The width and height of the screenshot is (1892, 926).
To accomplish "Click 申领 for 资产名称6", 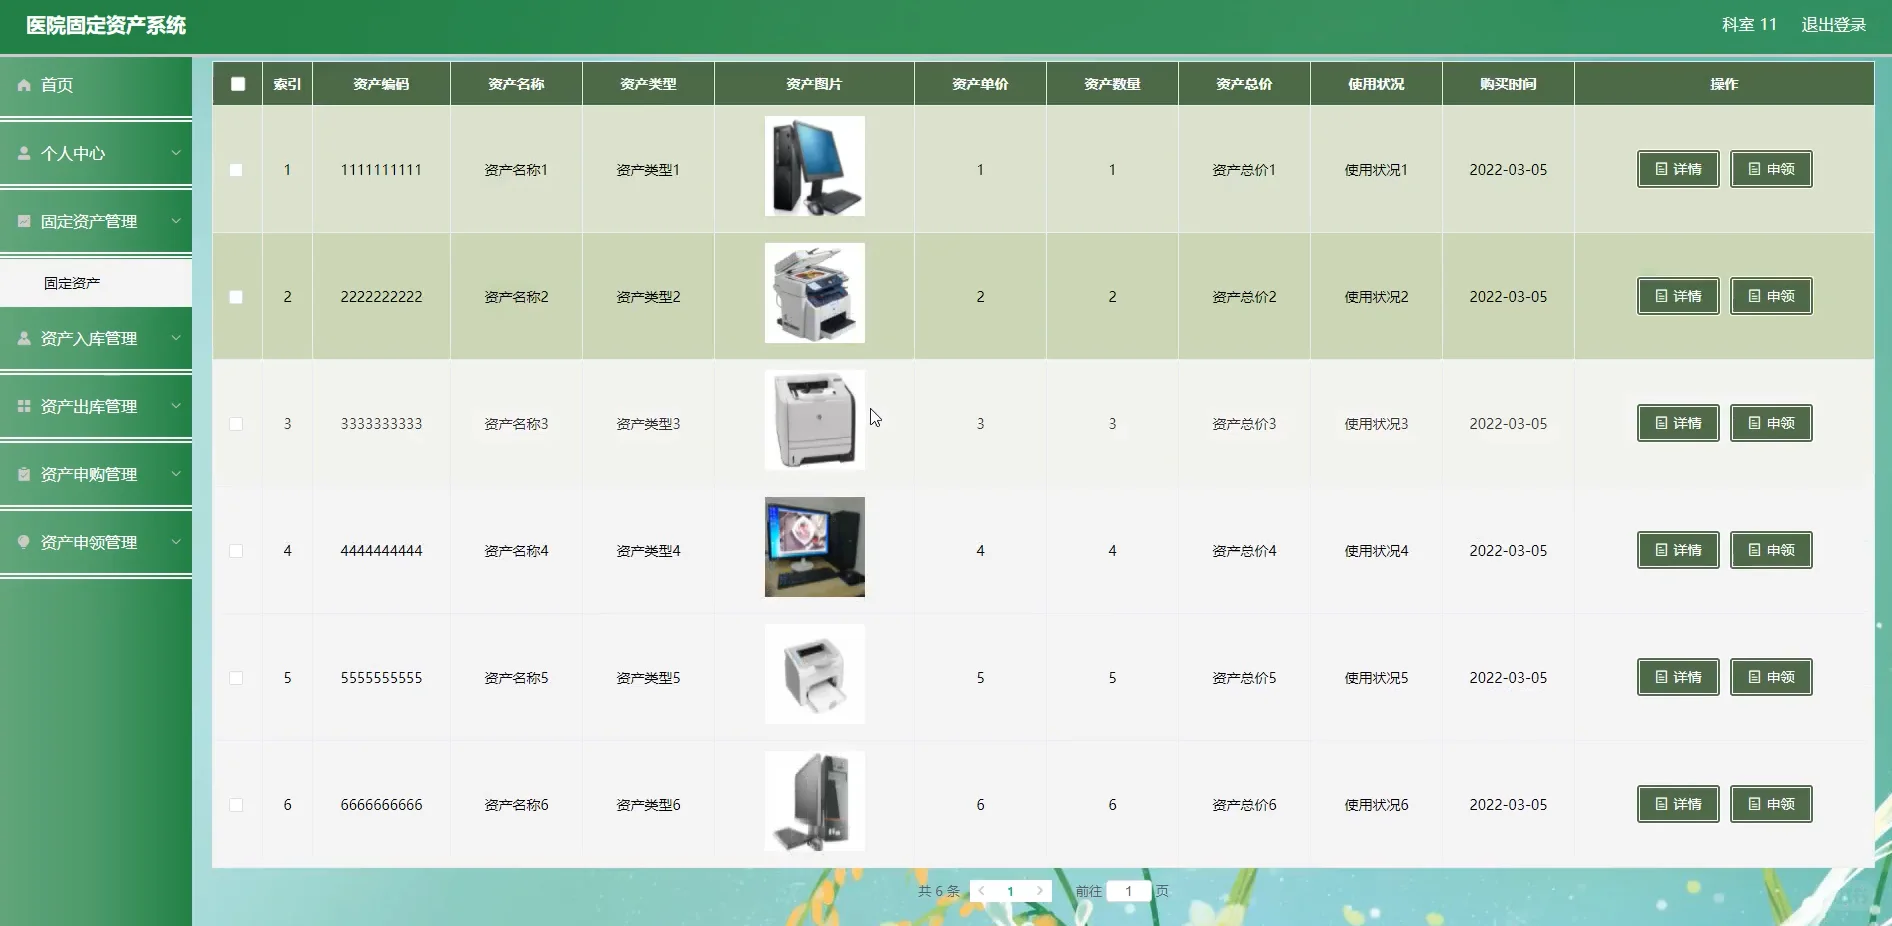I will [1771, 804].
